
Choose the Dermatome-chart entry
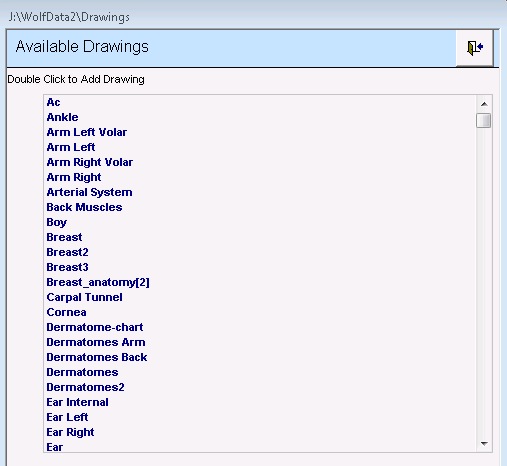(95, 327)
